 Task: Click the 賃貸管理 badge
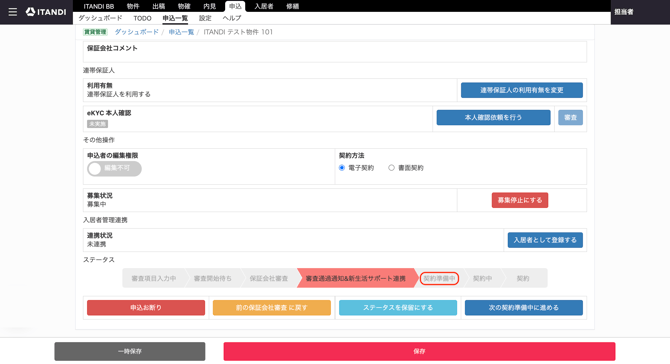95,32
